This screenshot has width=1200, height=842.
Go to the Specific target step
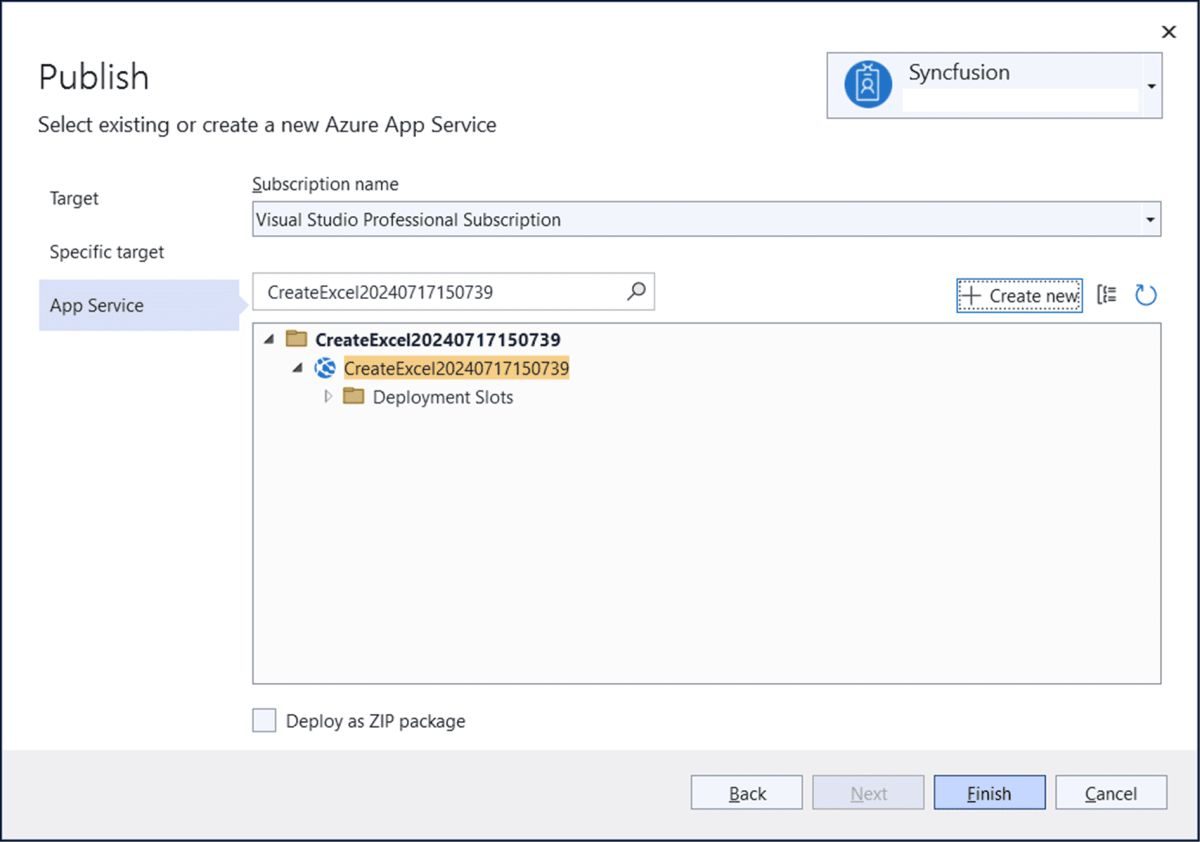pyautogui.click(x=107, y=252)
